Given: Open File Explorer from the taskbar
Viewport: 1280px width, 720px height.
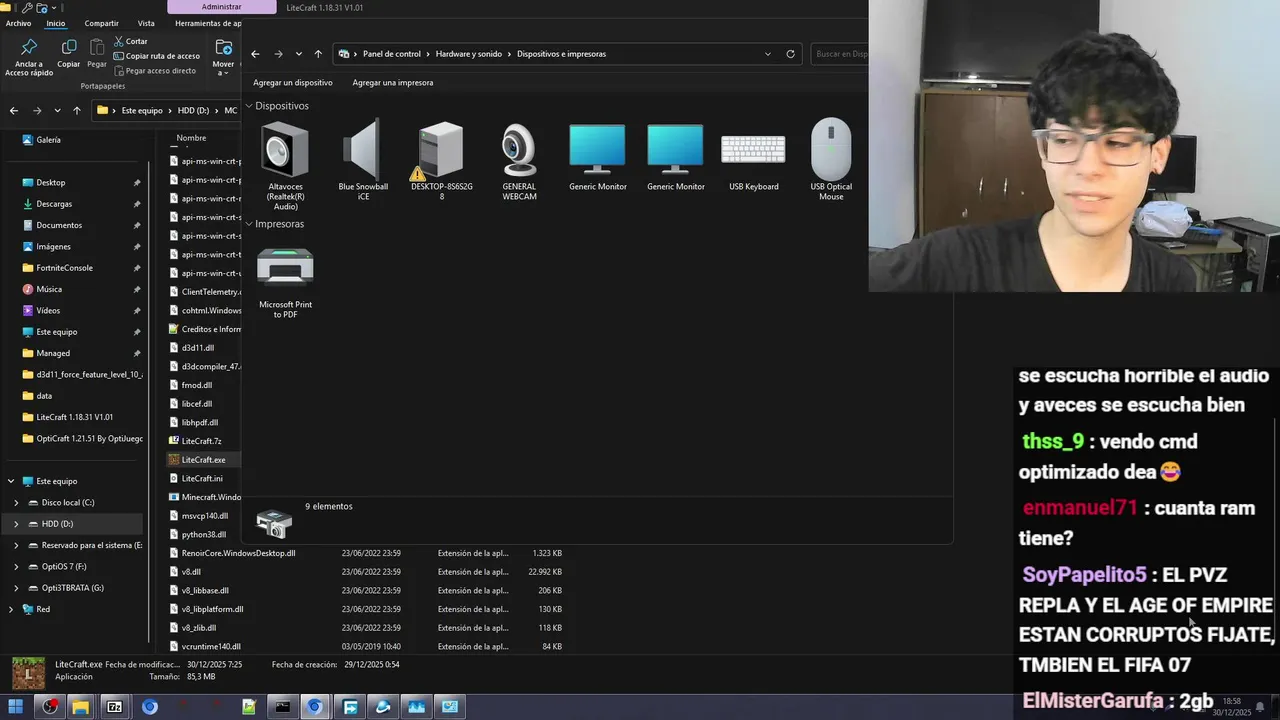Looking at the screenshot, I should [x=80, y=707].
